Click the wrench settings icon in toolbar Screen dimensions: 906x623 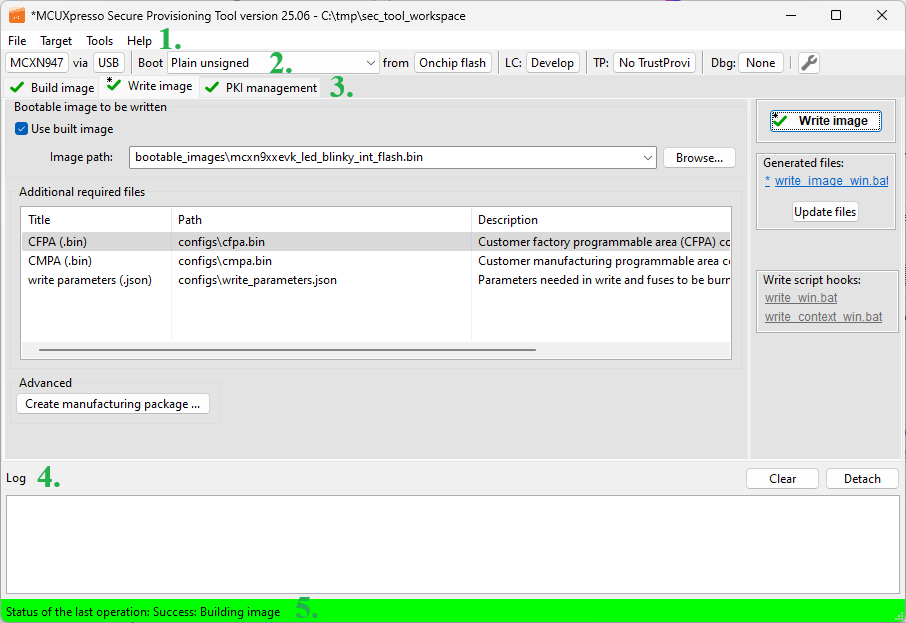809,63
